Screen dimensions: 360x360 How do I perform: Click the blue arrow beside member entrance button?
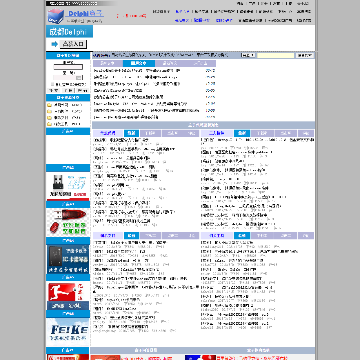click(x=55, y=44)
